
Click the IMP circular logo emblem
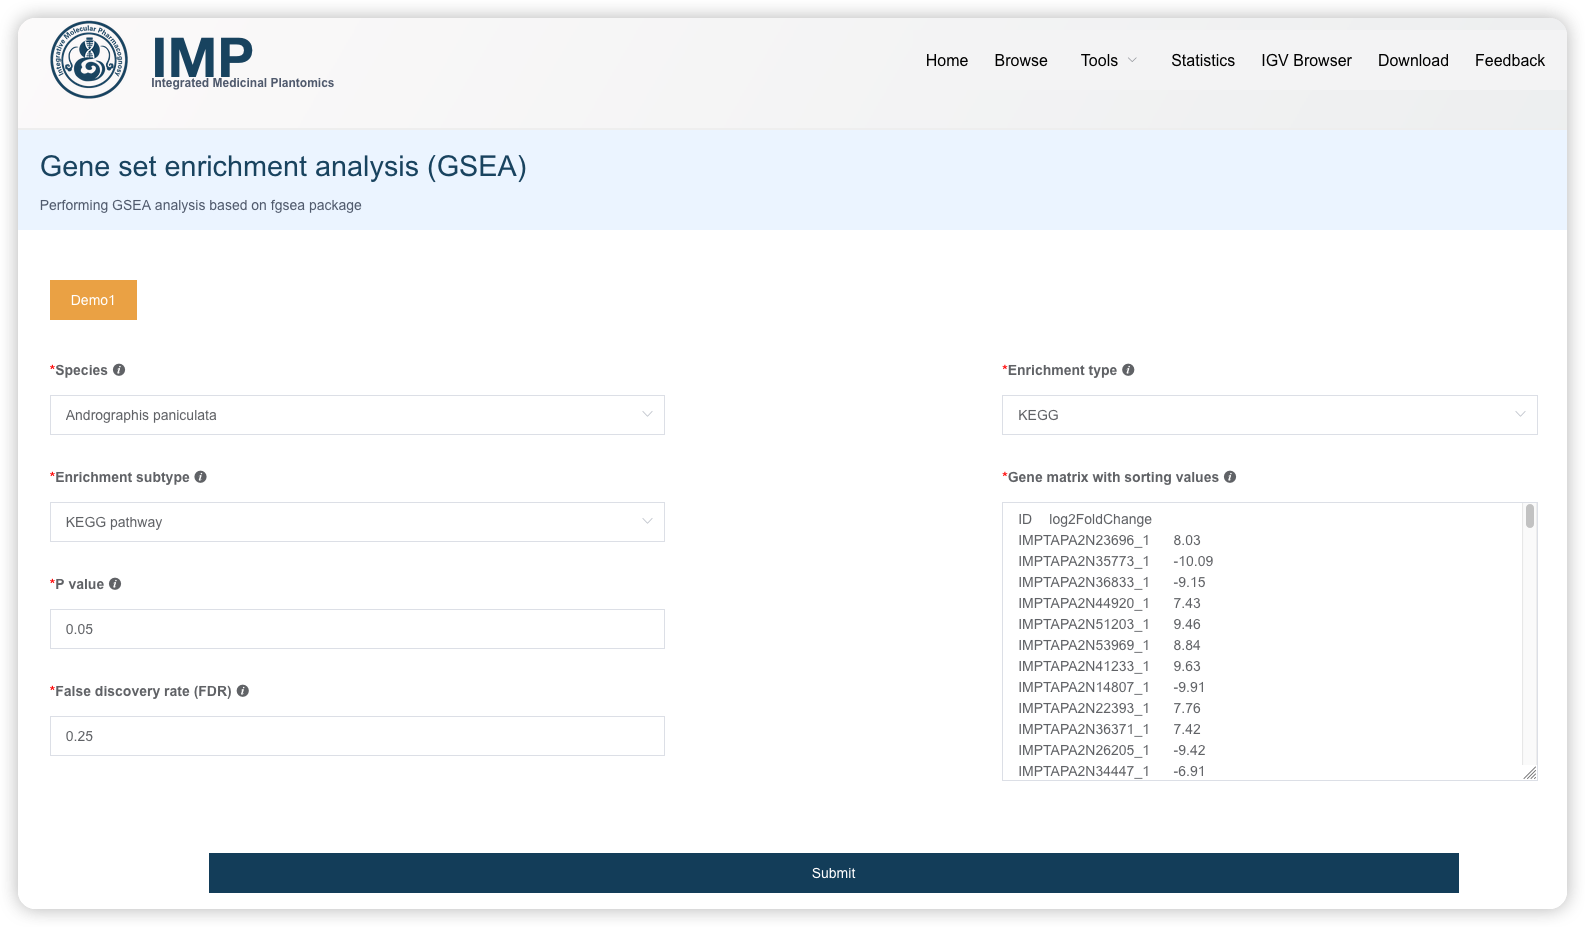[x=89, y=60]
